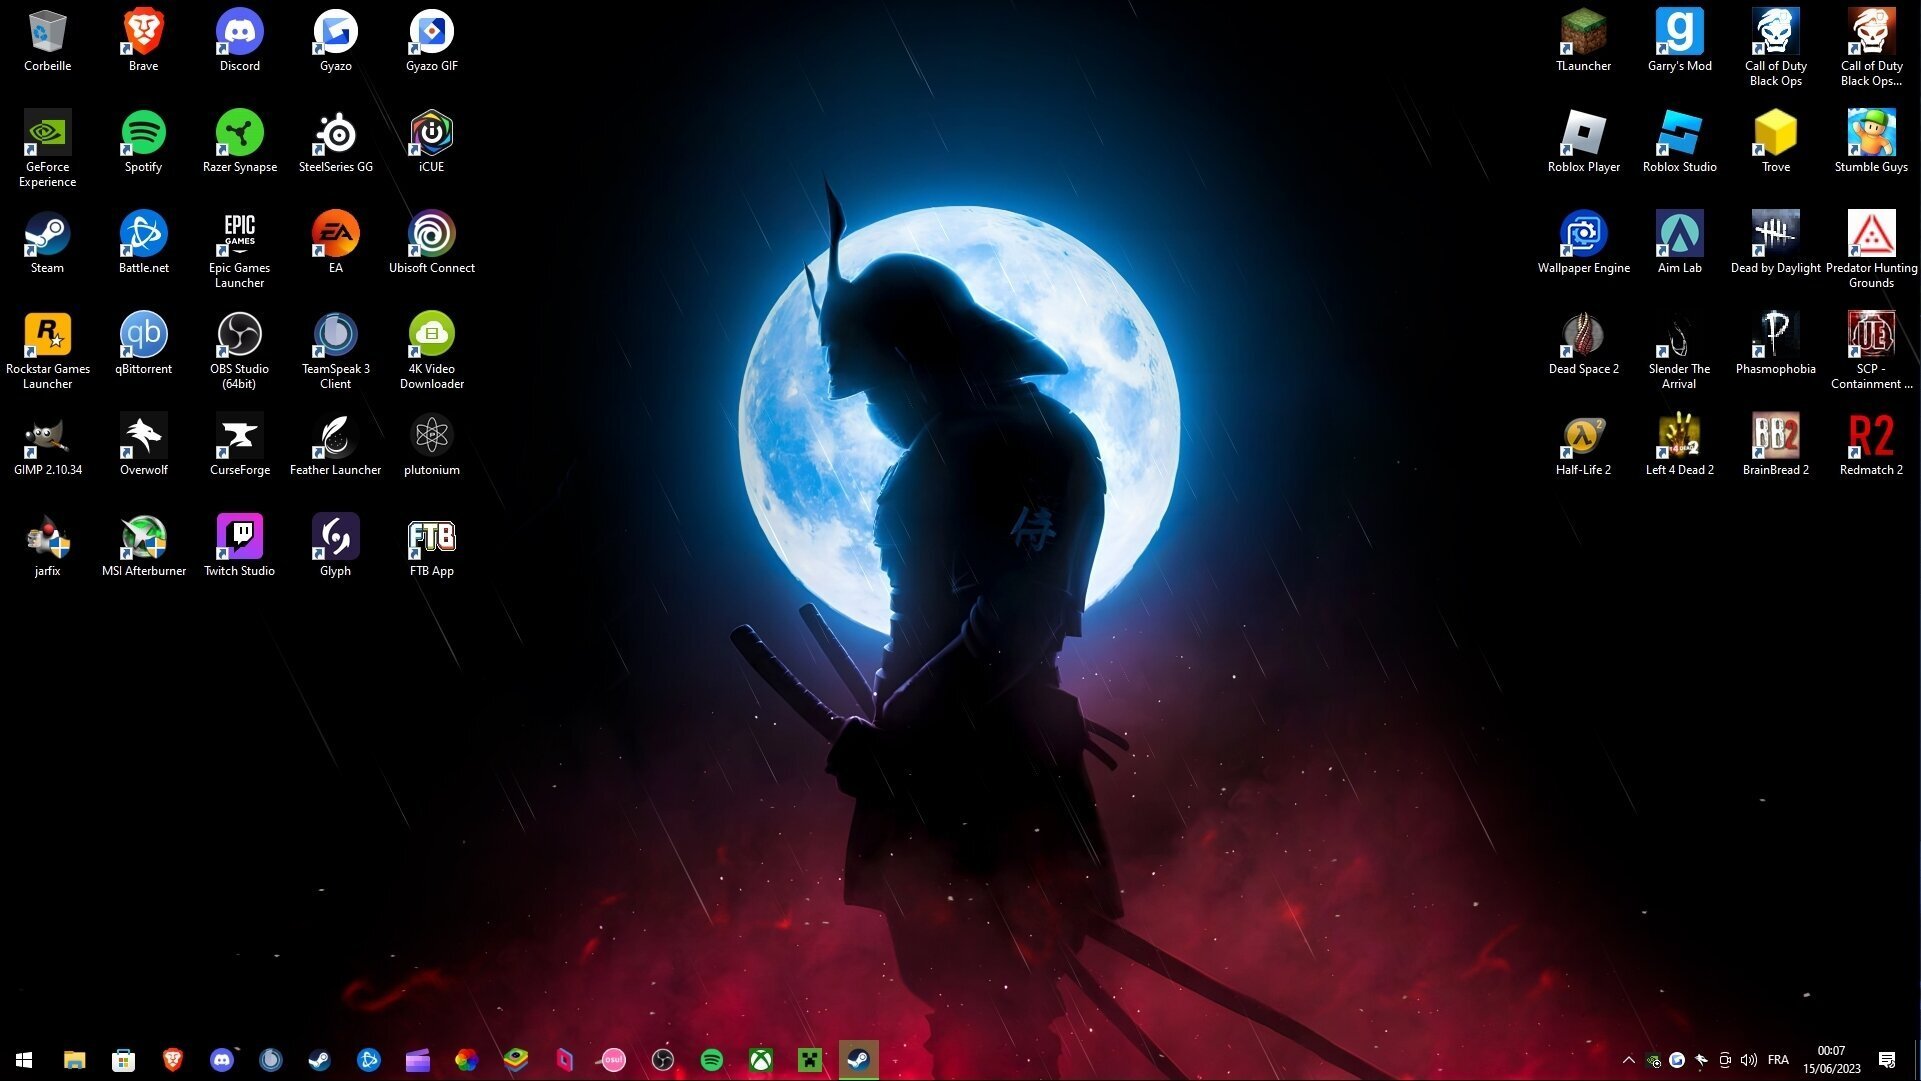The width and height of the screenshot is (1921, 1081).
Task: Click the Wallpaper Engine shortcut
Action: coord(1583,235)
